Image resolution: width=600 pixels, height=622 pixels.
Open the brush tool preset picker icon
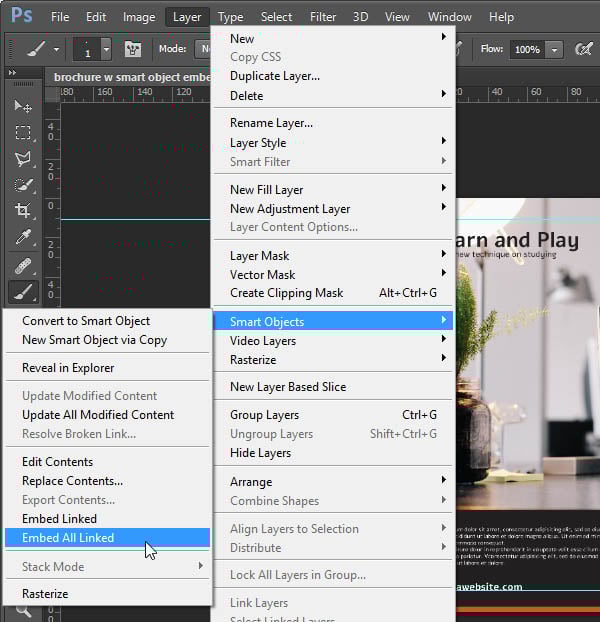(x=36, y=49)
